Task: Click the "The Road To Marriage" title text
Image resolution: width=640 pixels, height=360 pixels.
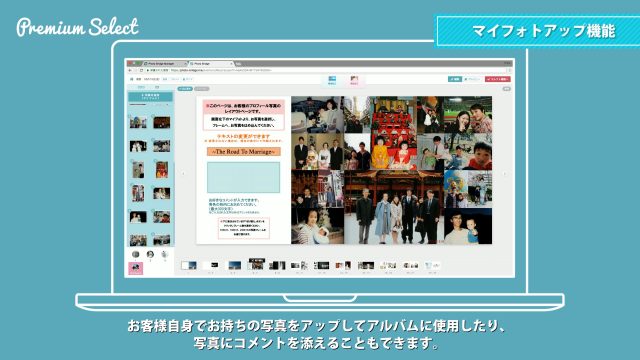Action: point(244,151)
